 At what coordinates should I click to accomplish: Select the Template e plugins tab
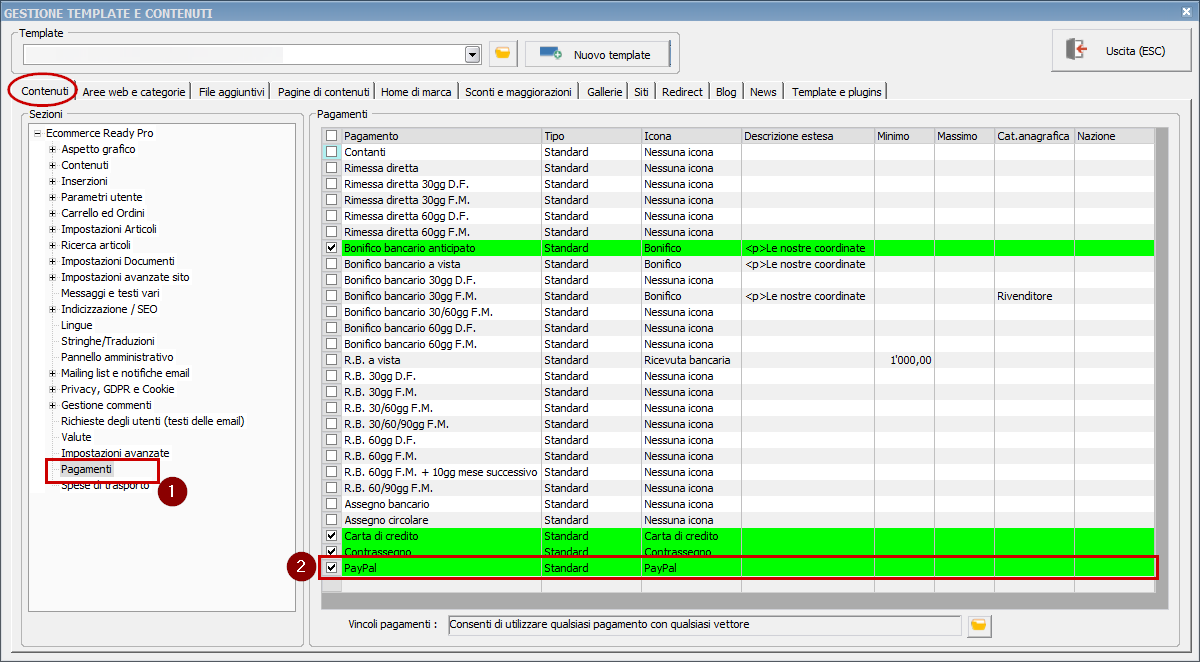(x=837, y=92)
